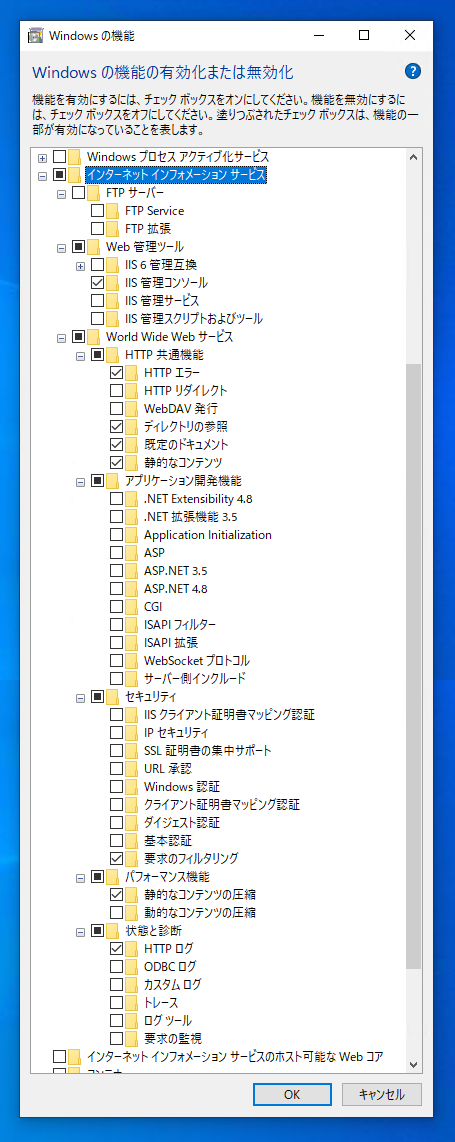
Task: Check .NET Extensibility 4.8 checkbox
Action: [116, 499]
